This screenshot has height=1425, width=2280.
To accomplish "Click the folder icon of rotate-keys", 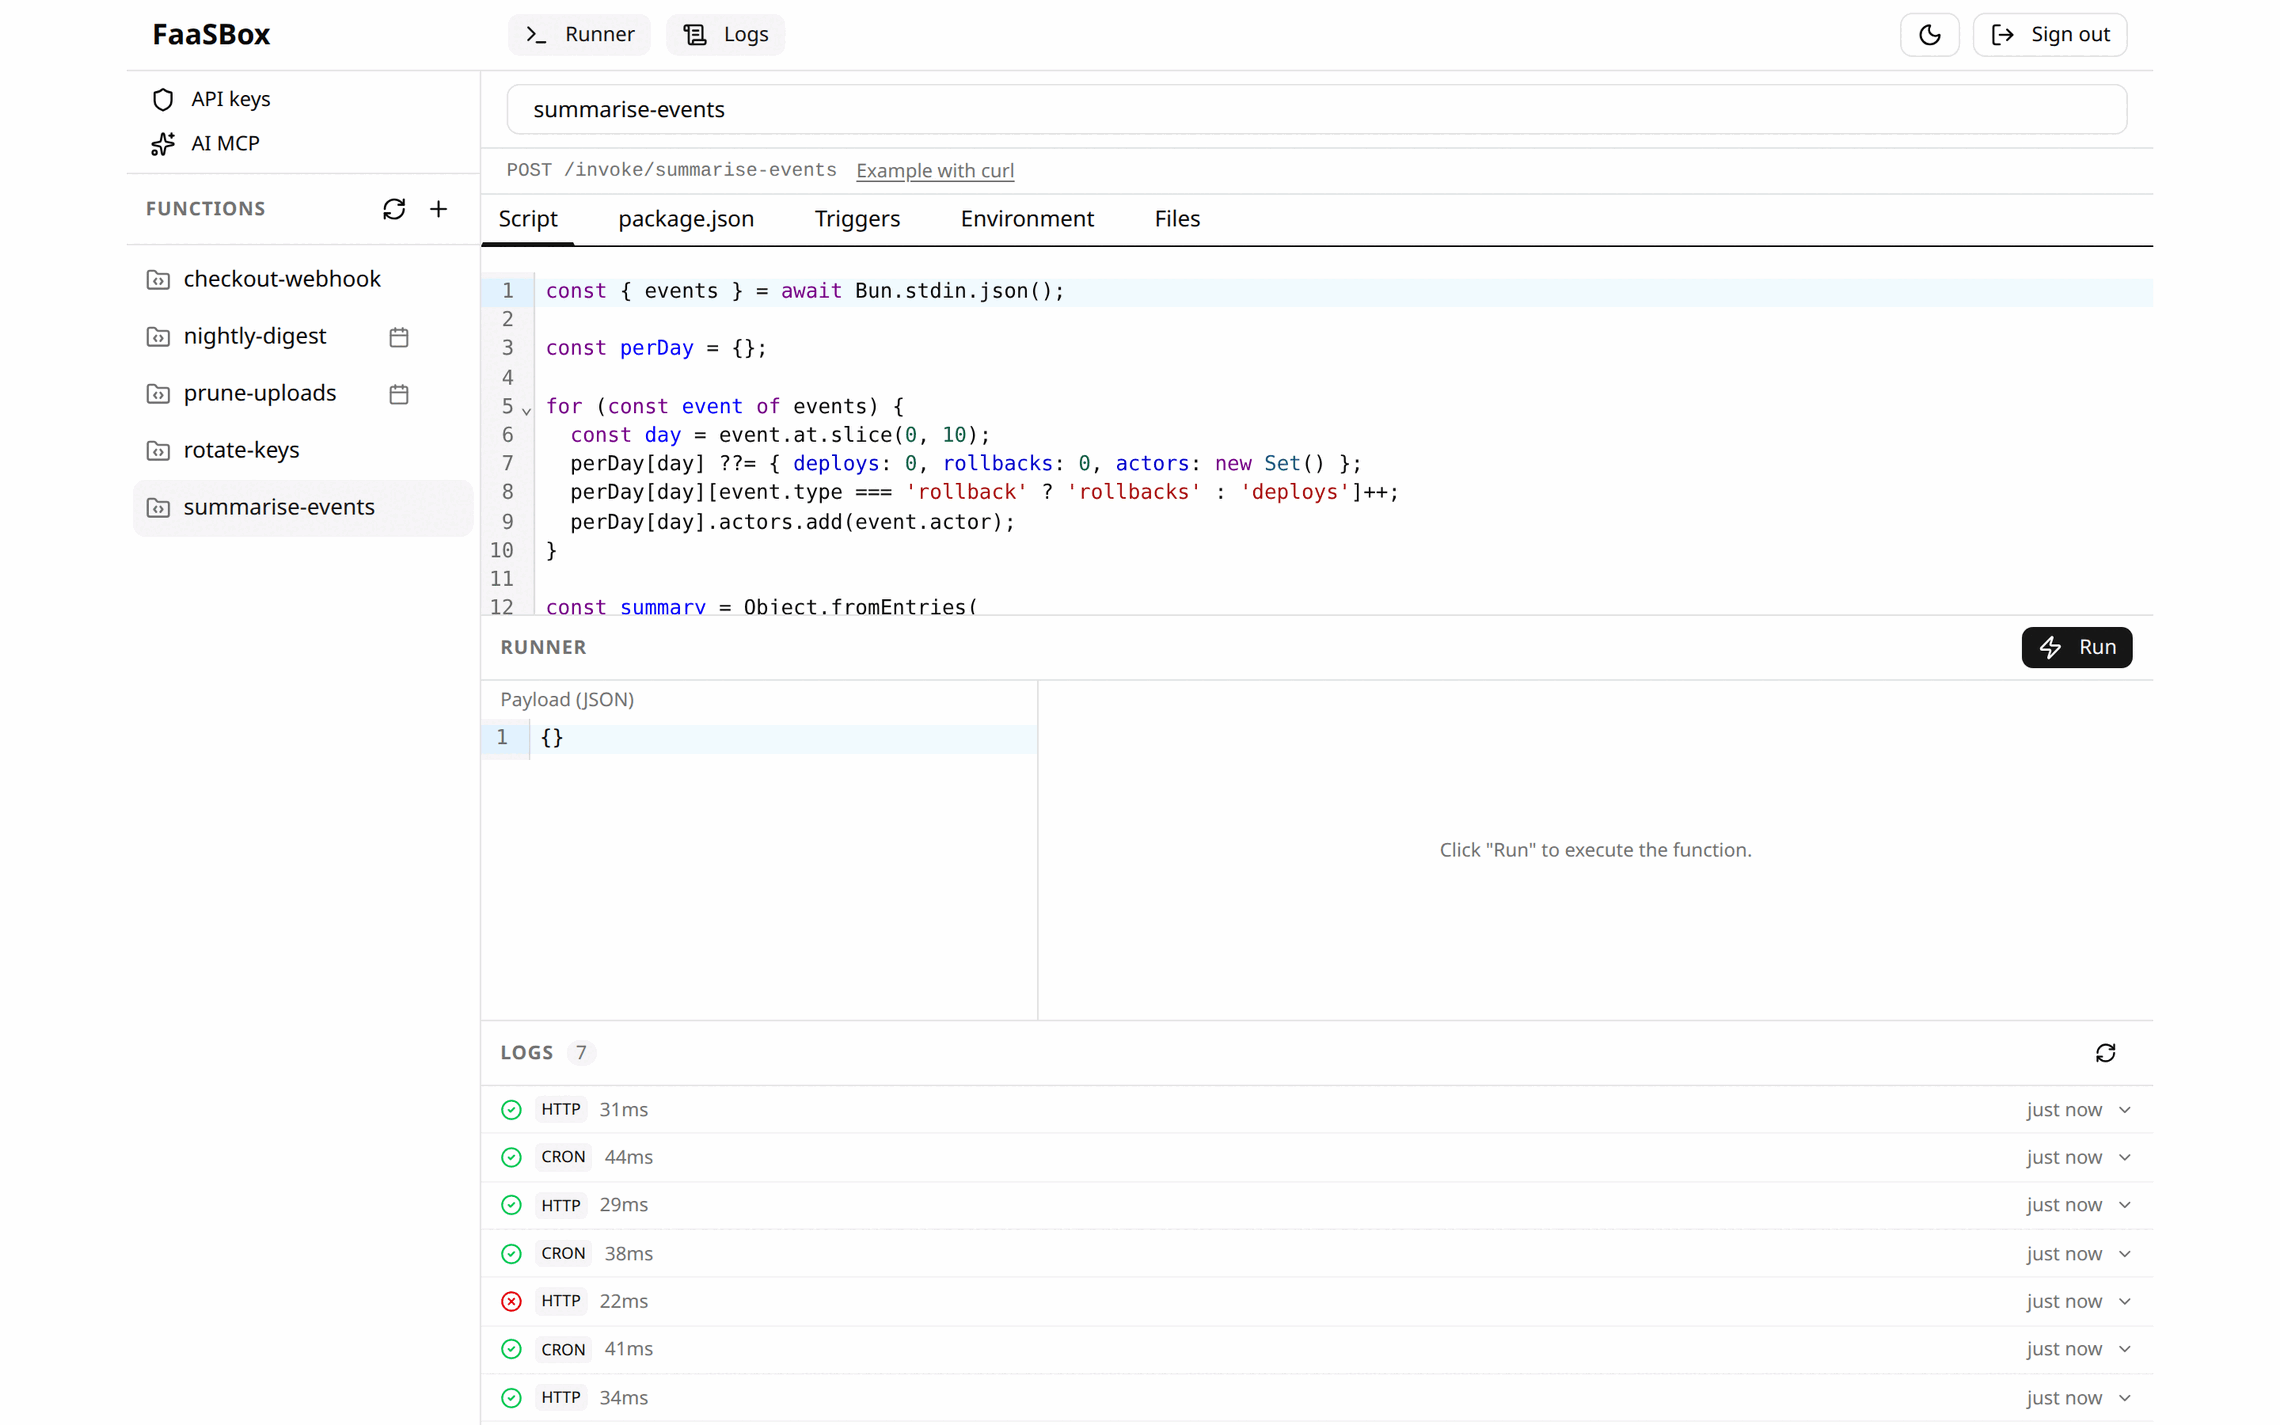I will (158, 451).
